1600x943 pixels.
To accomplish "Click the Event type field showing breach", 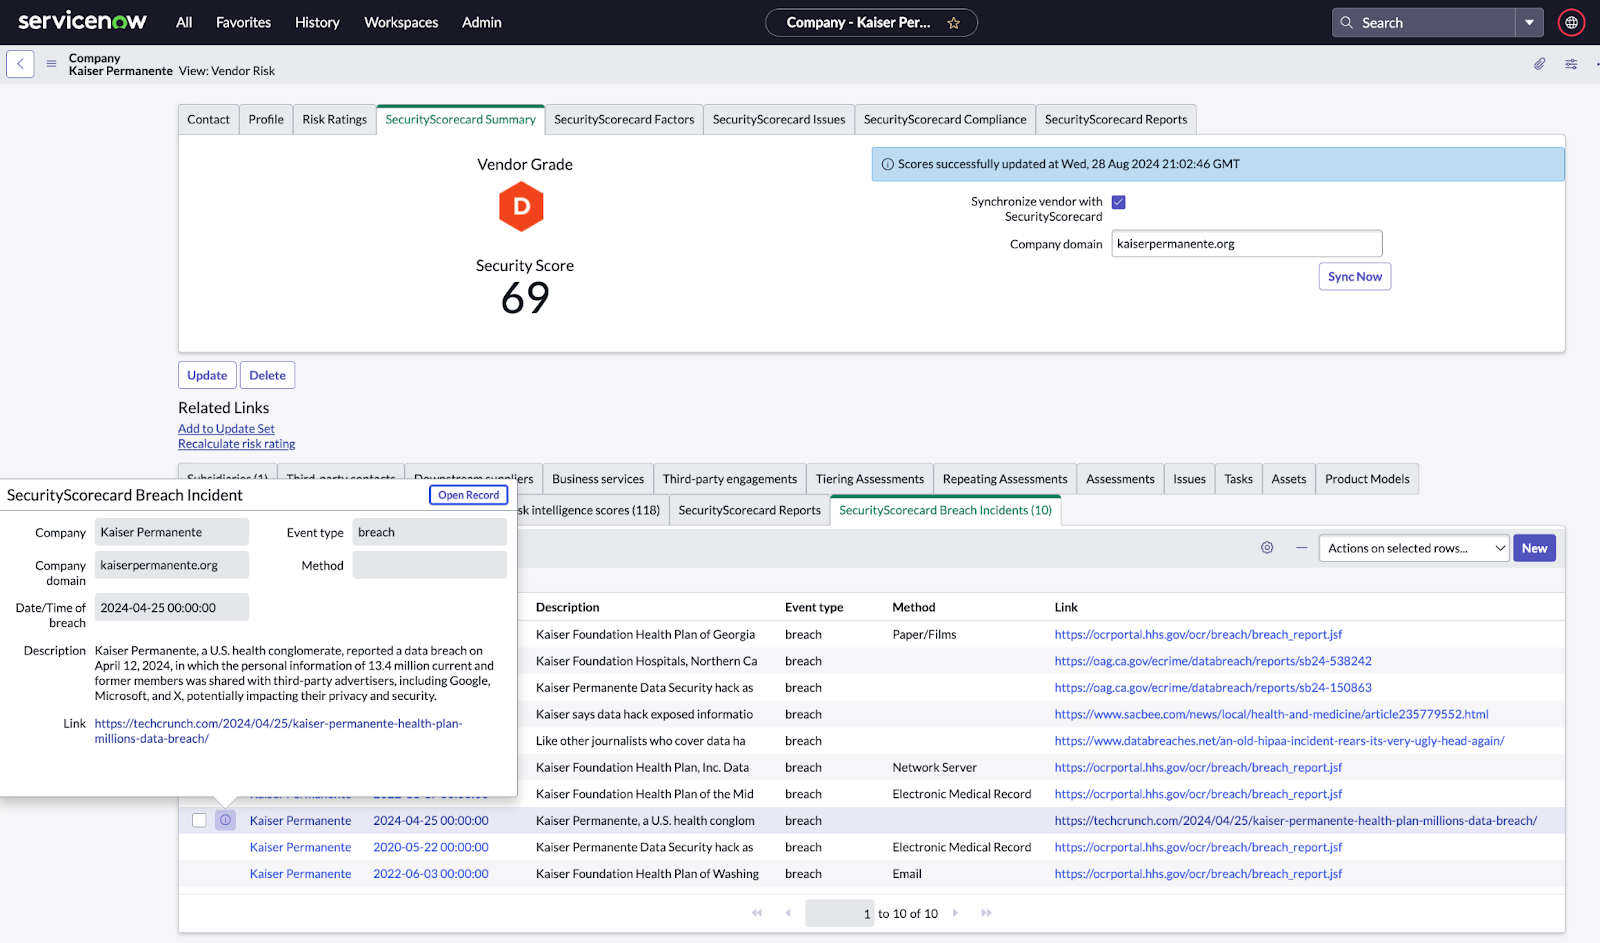I will pos(429,532).
